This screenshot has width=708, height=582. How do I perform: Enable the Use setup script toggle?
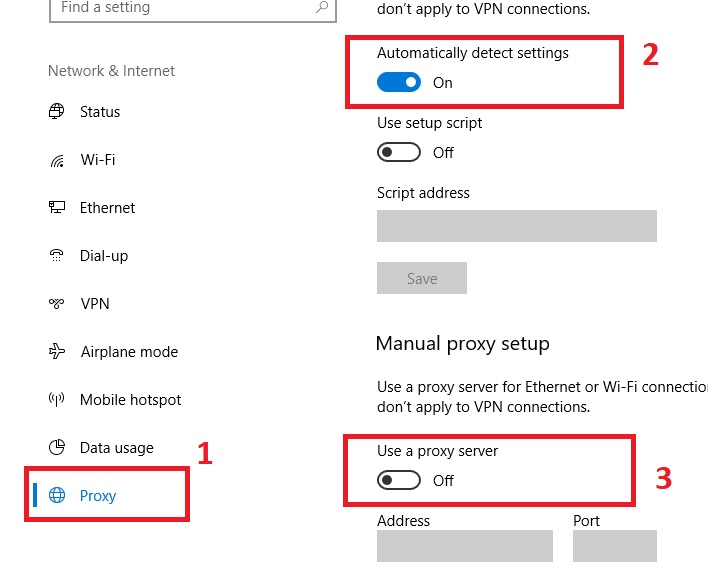point(399,153)
